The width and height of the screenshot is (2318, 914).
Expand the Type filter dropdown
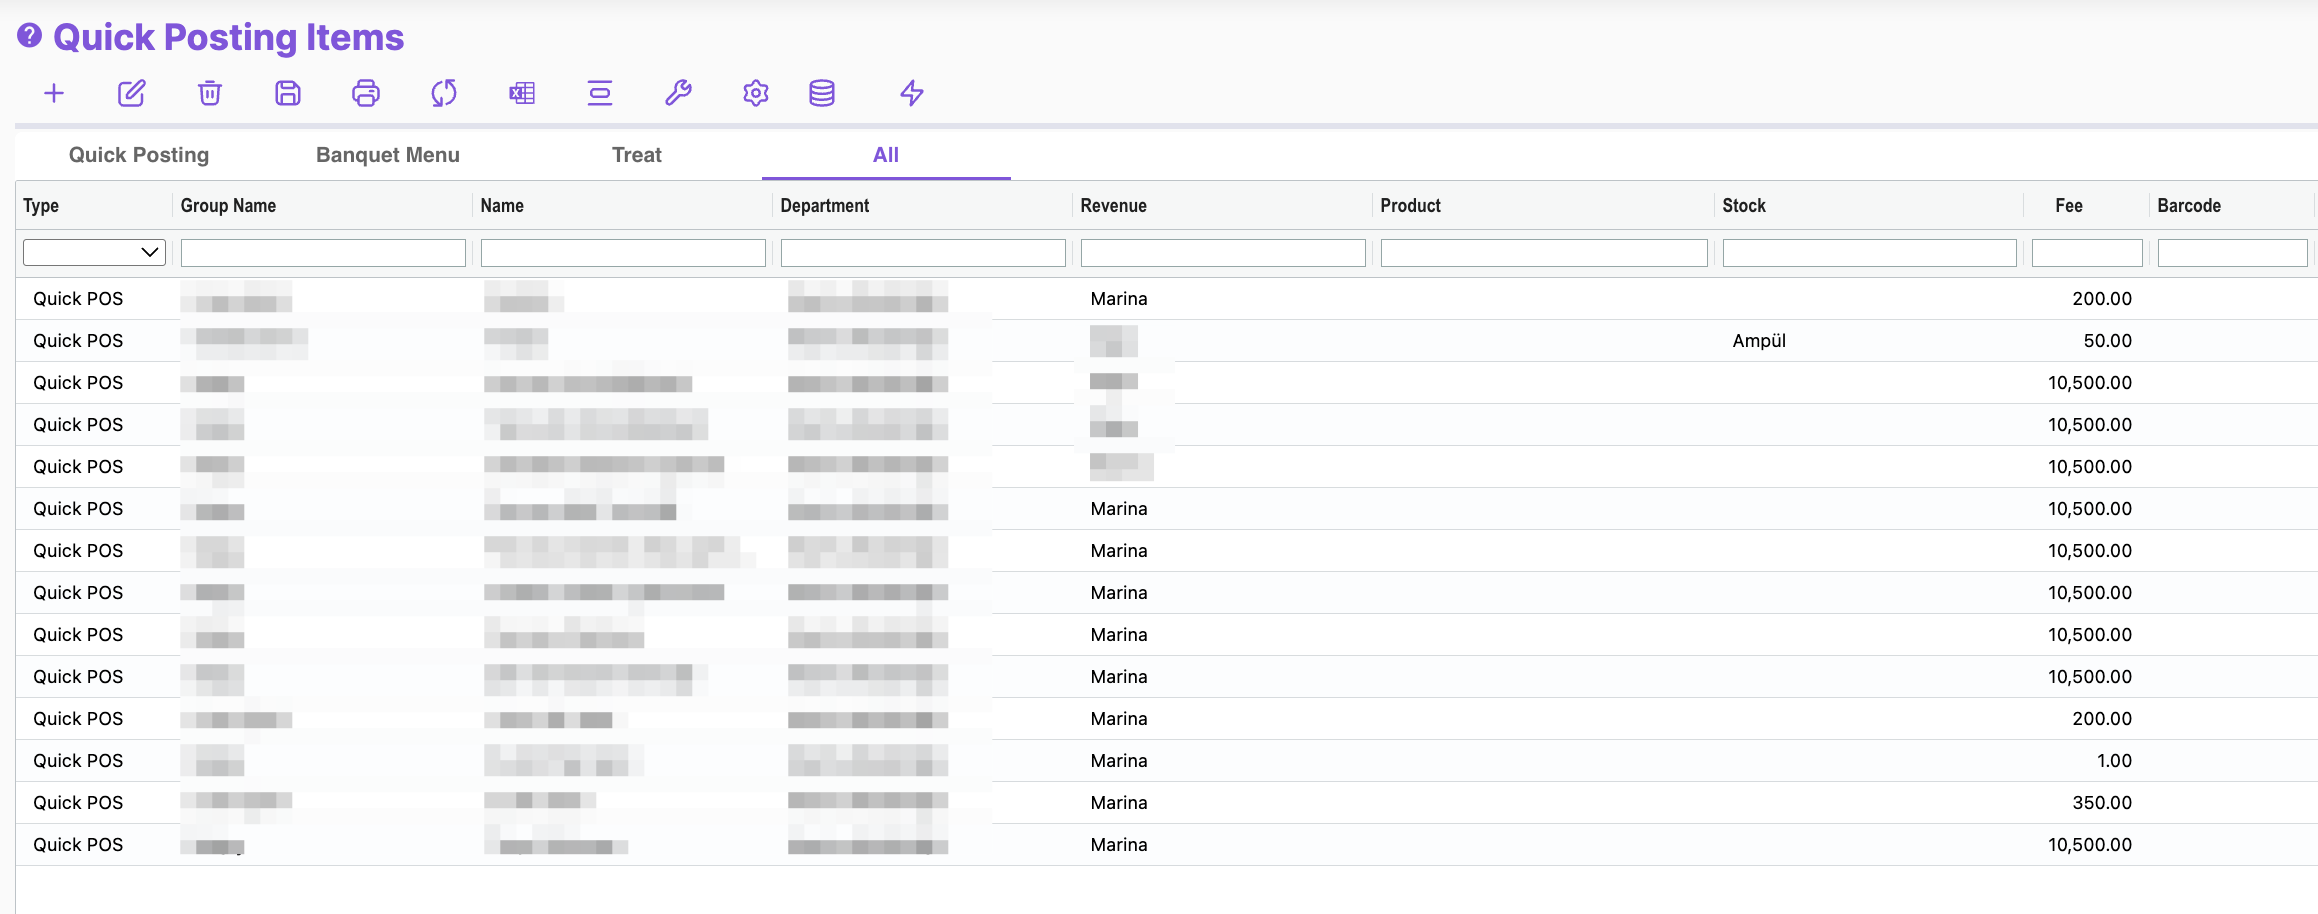pyautogui.click(x=94, y=252)
